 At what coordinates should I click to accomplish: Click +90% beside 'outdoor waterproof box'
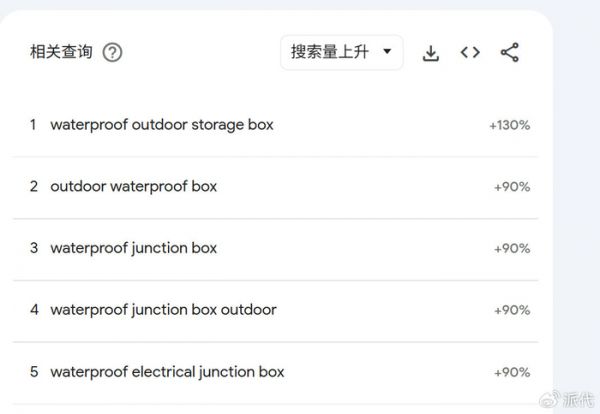[x=512, y=187]
